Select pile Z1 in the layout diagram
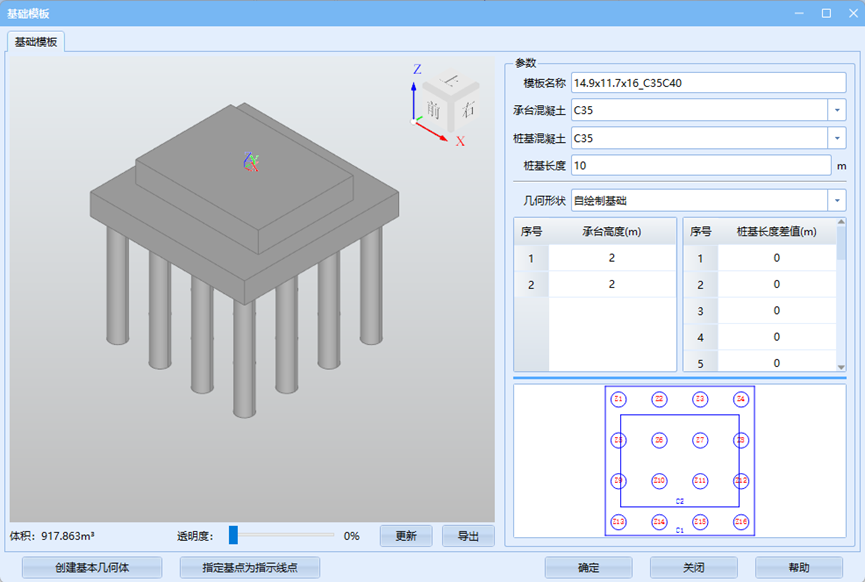The height and width of the screenshot is (582, 865). 618,399
